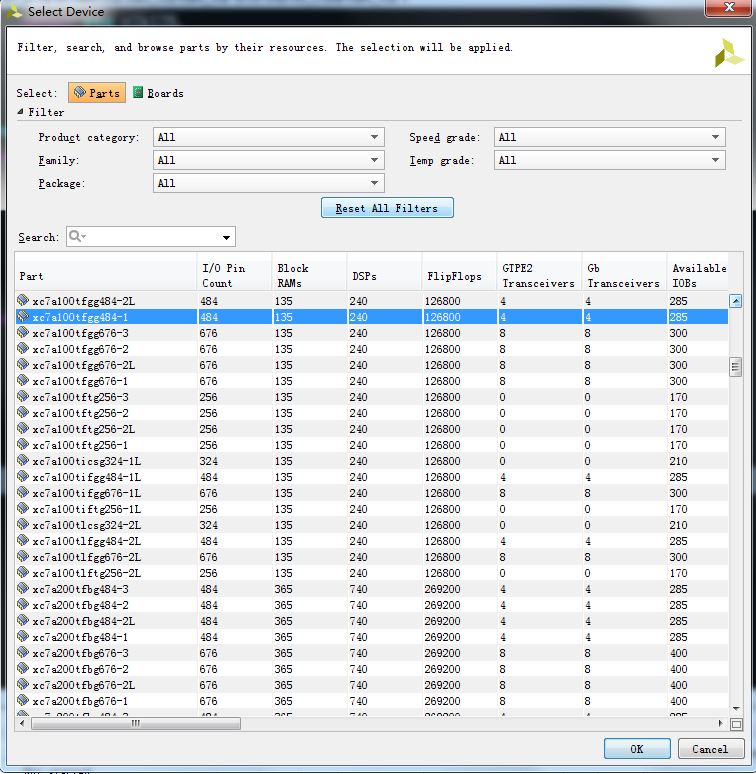
Task: Expand the Temp grade dropdown
Action: tap(609, 160)
